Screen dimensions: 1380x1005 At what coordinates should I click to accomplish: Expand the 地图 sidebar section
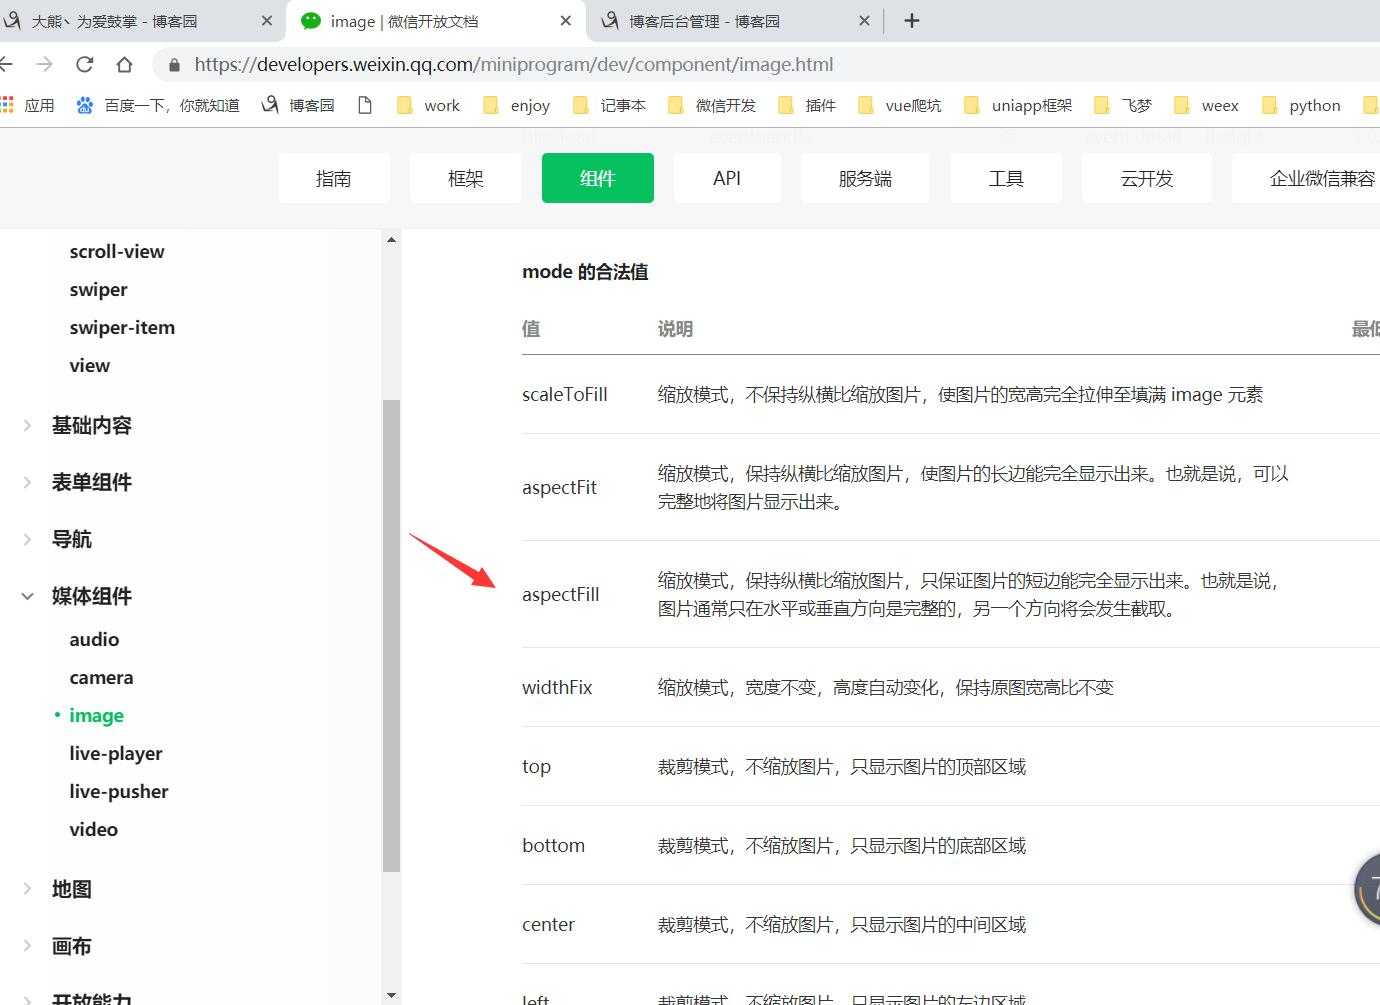coord(72,889)
